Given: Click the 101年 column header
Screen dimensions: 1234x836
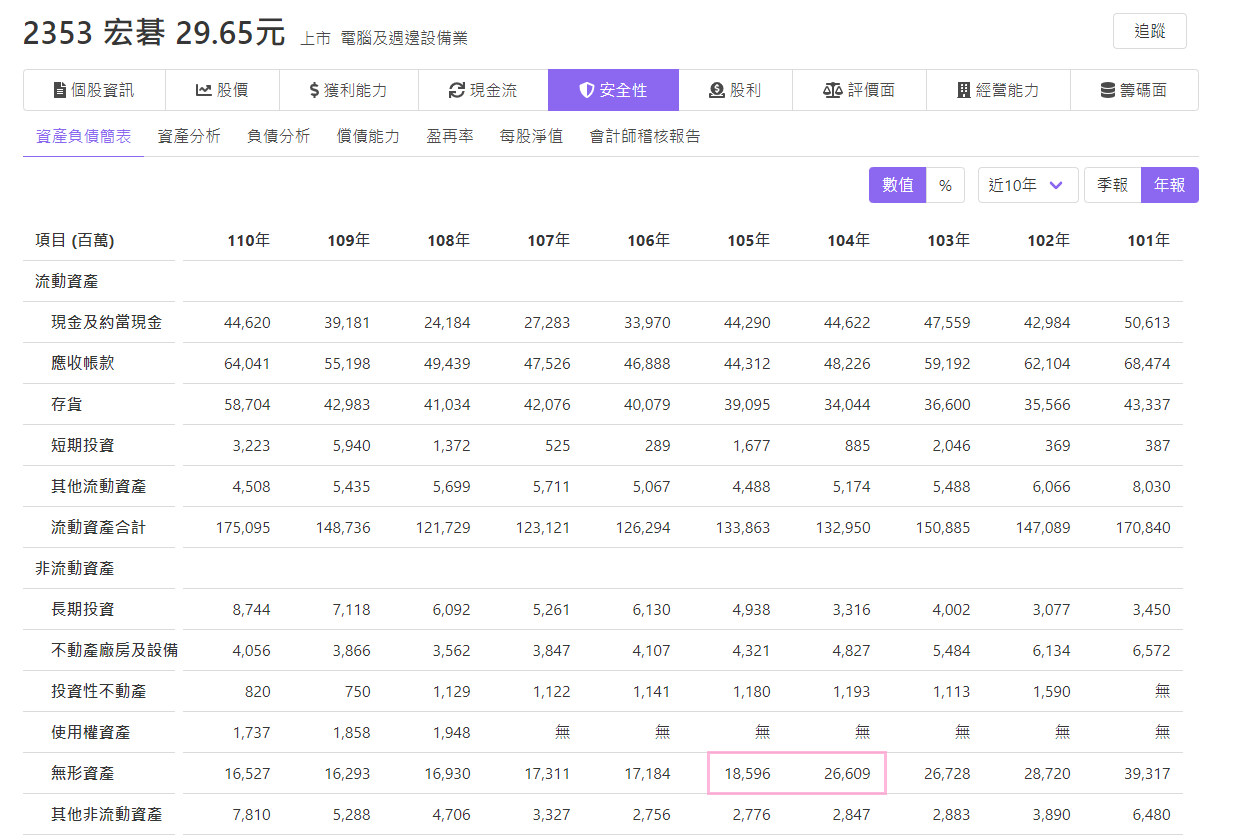Looking at the screenshot, I should pyautogui.click(x=1149, y=240).
